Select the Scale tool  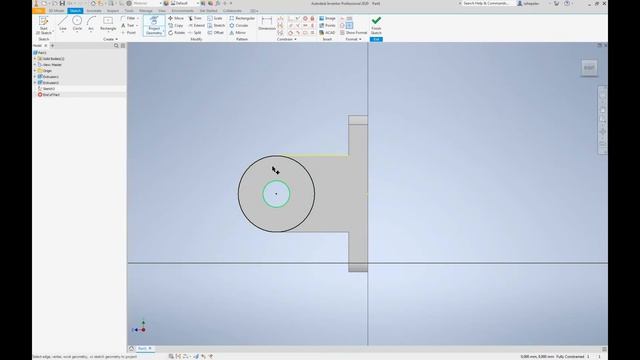pos(215,18)
